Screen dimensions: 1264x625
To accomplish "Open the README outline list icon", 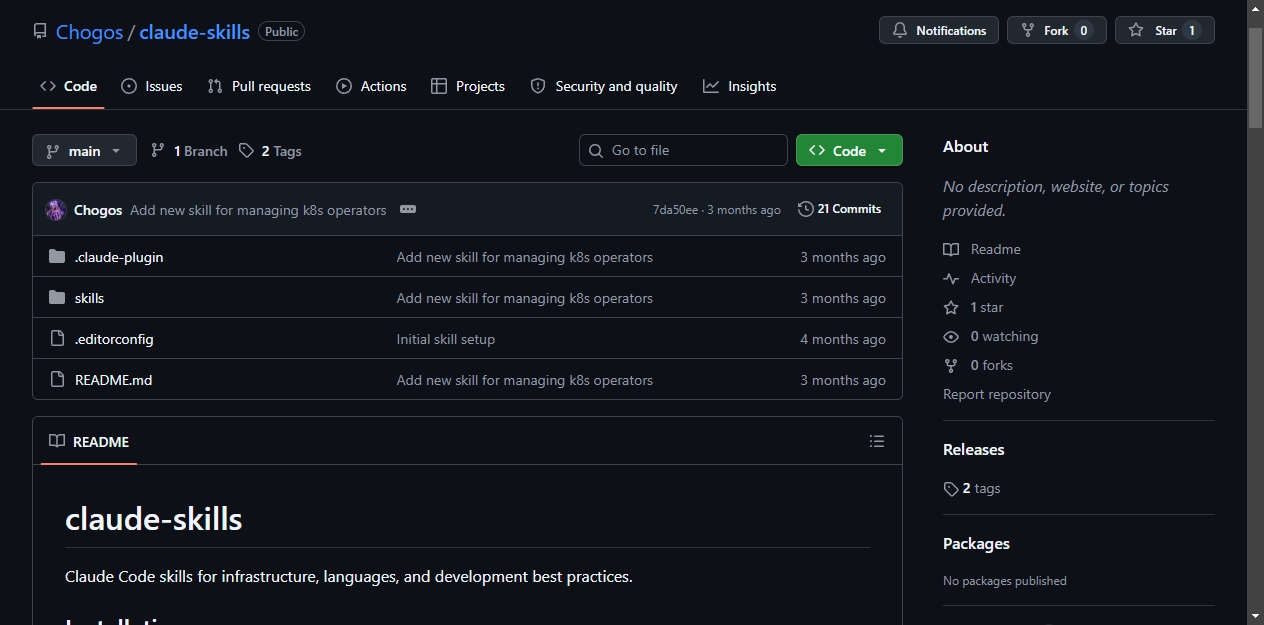I will (877, 441).
